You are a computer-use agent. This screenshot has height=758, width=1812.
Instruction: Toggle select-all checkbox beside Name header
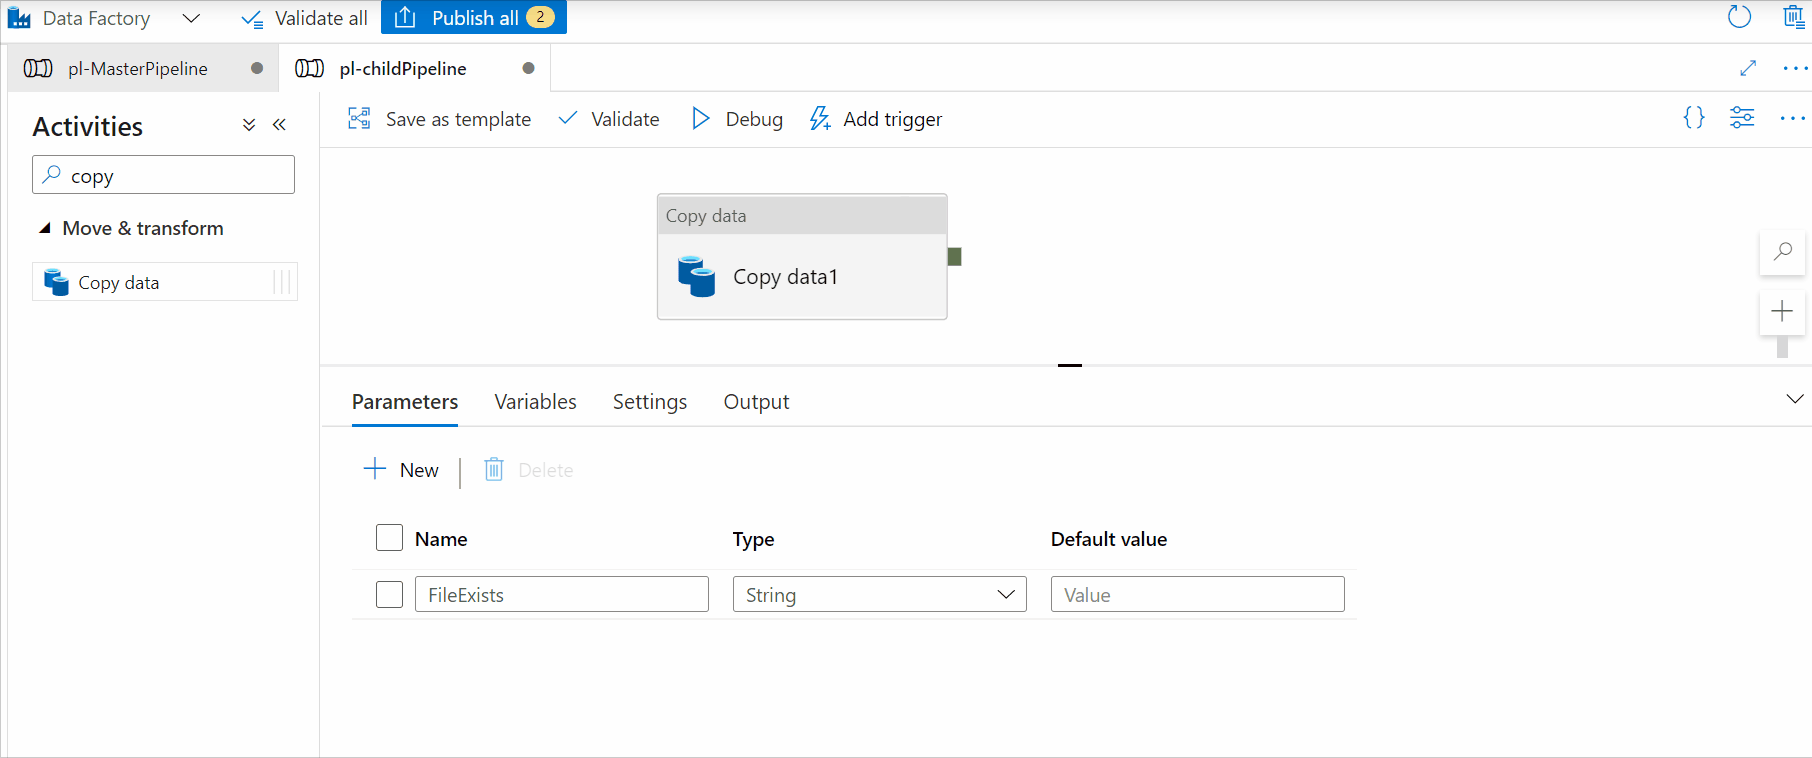pos(389,538)
